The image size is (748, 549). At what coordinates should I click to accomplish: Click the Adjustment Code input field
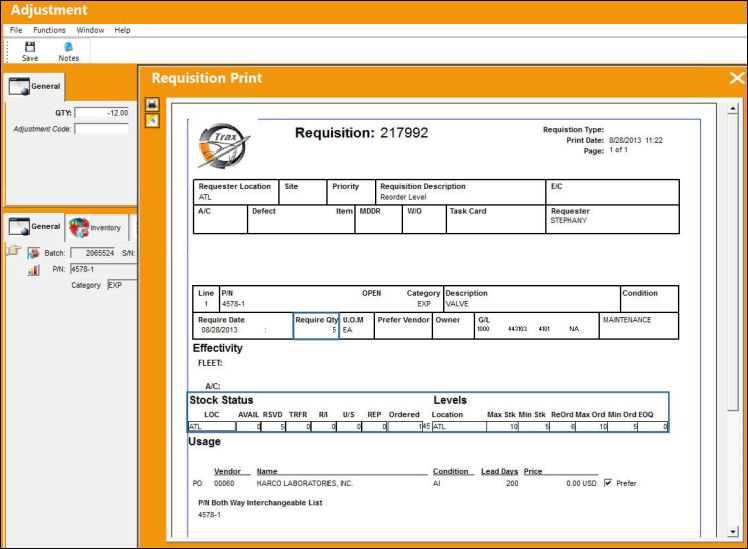pos(102,129)
